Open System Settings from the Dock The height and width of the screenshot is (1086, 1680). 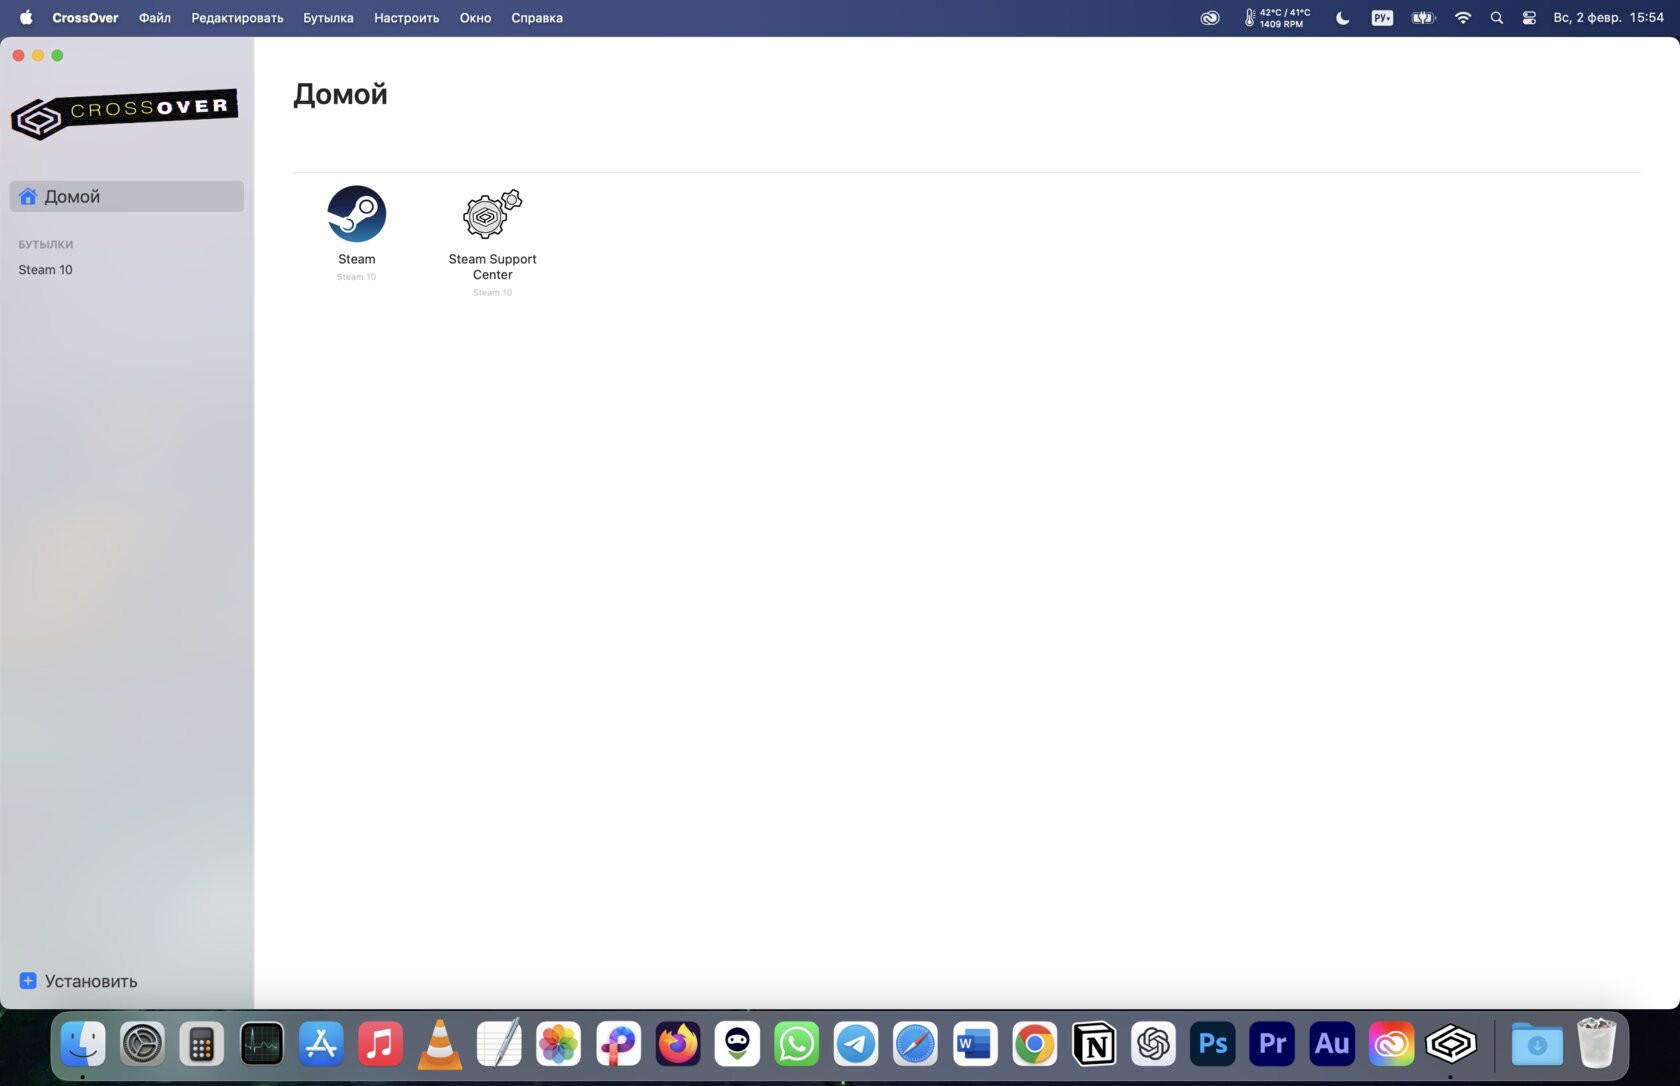(x=142, y=1044)
